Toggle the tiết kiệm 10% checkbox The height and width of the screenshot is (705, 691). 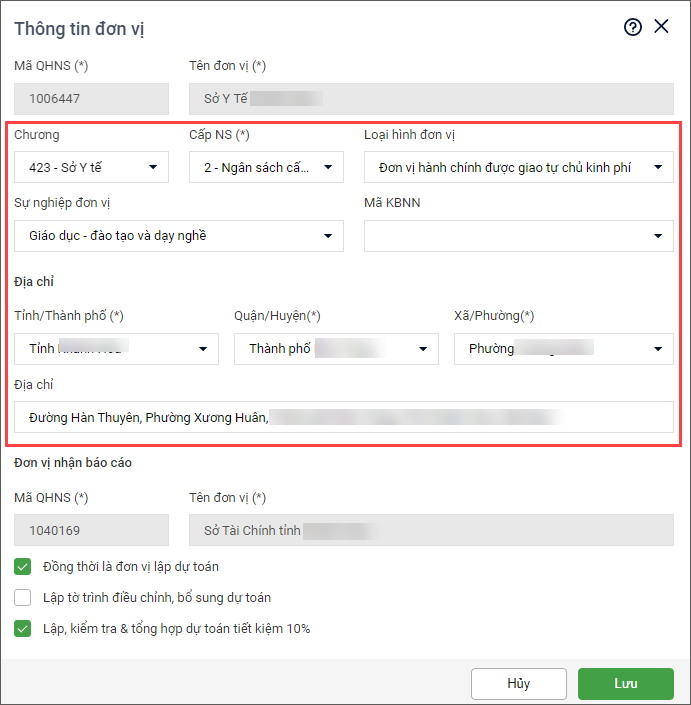coord(23,629)
